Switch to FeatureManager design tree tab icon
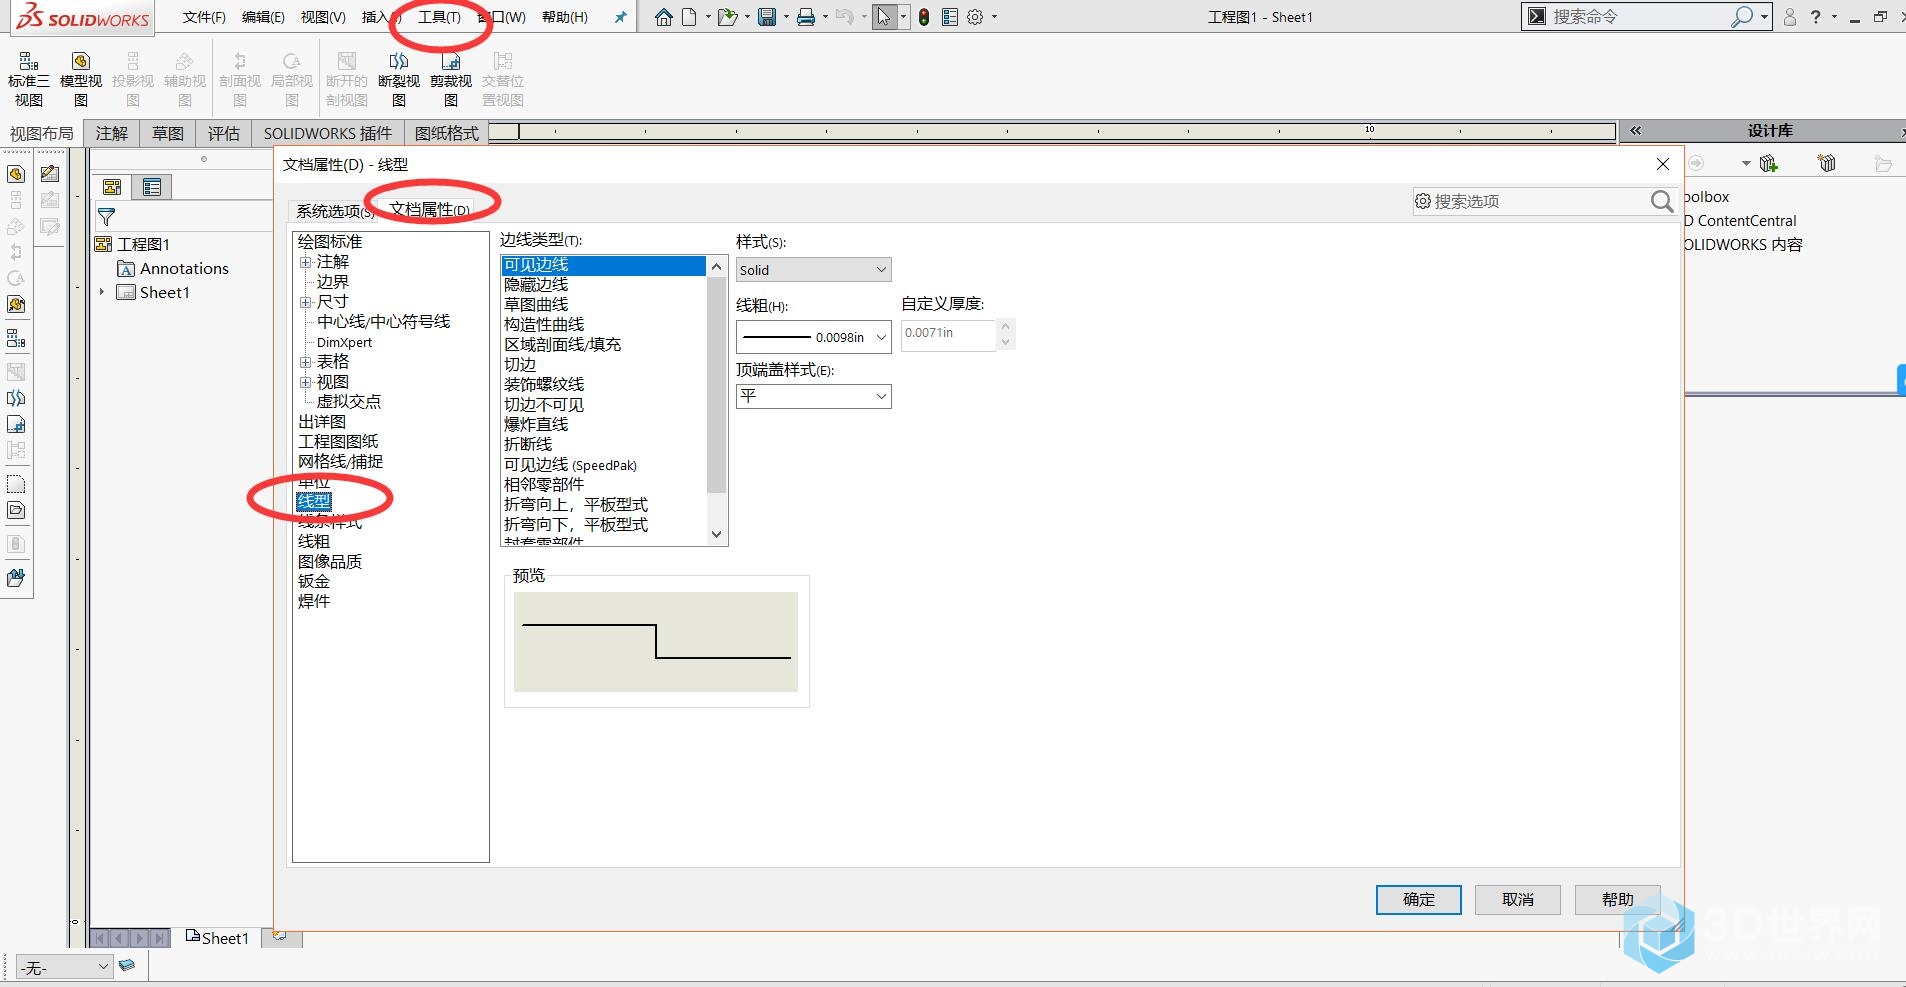 tap(112, 187)
